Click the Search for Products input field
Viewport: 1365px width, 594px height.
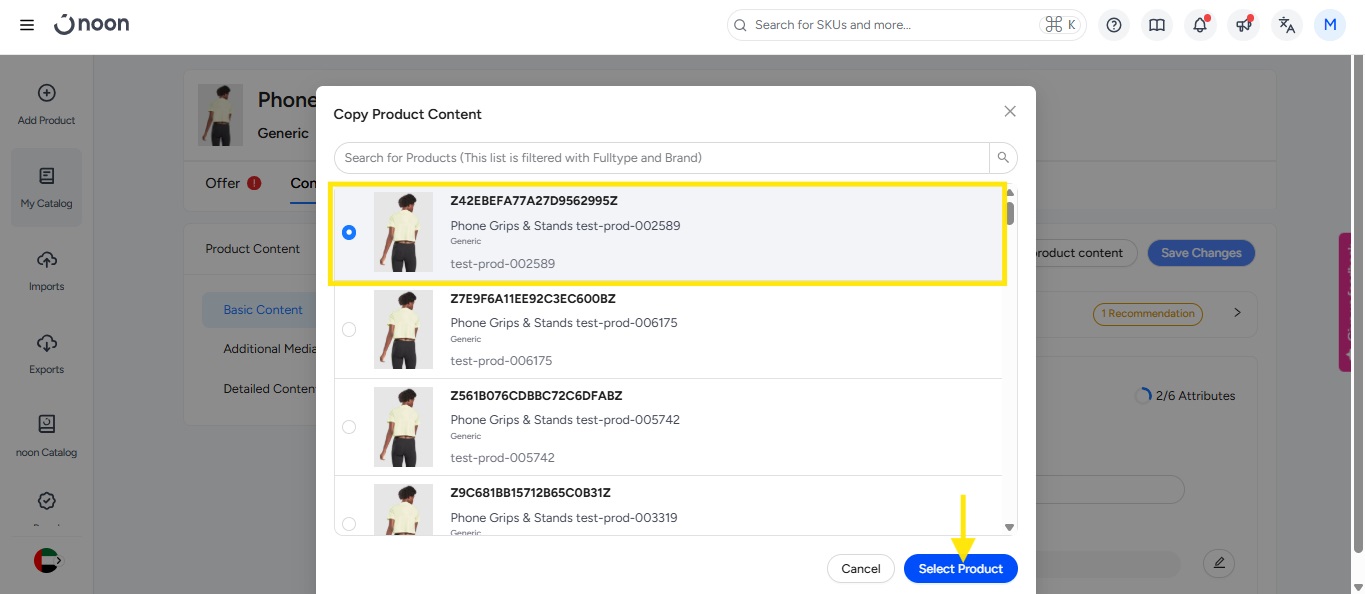point(660,158)
